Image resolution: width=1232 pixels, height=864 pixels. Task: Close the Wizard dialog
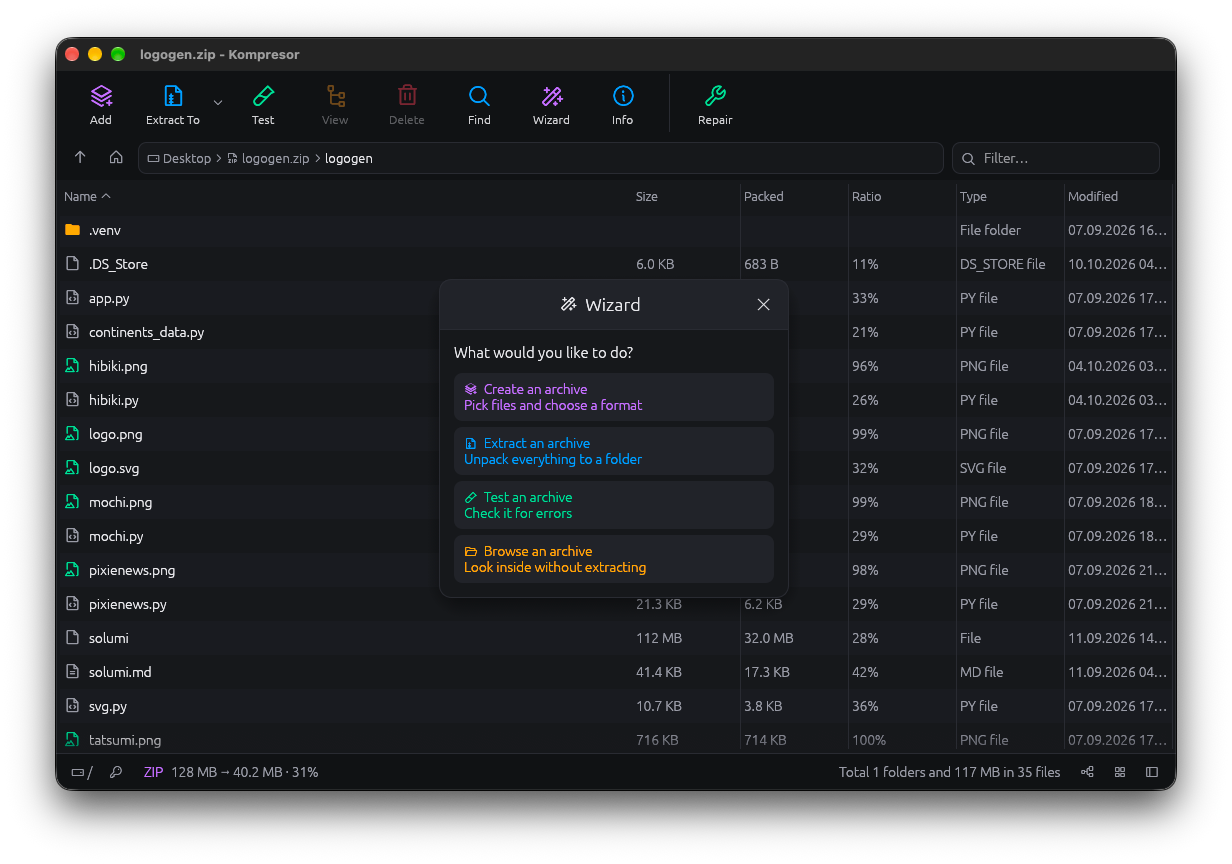pos(763,305)
